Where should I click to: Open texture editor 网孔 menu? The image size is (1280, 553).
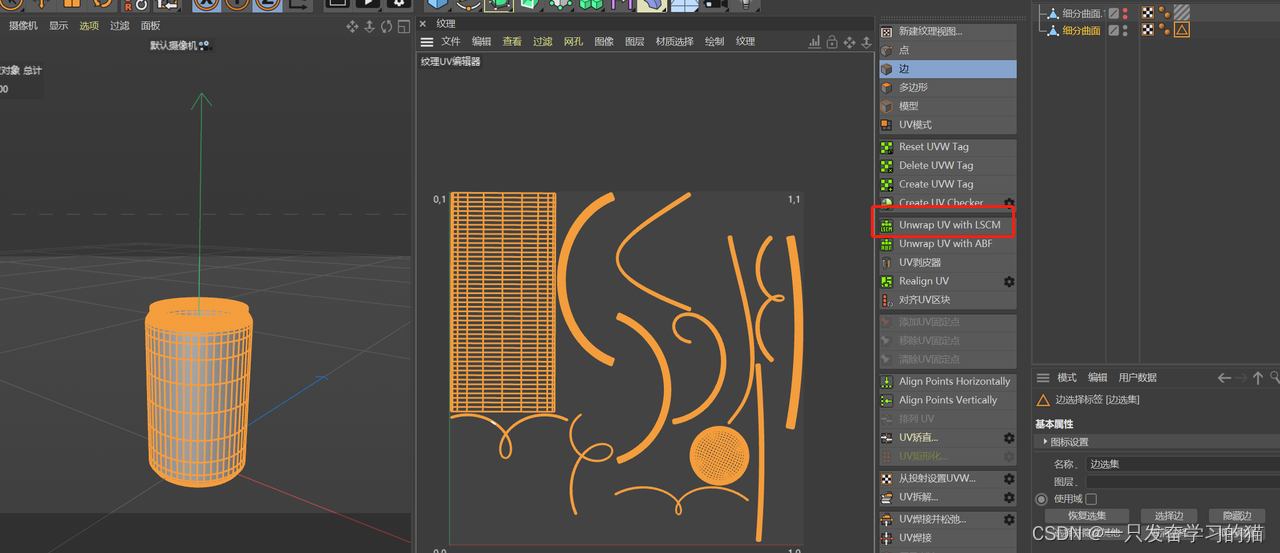(x=573, y=42)
